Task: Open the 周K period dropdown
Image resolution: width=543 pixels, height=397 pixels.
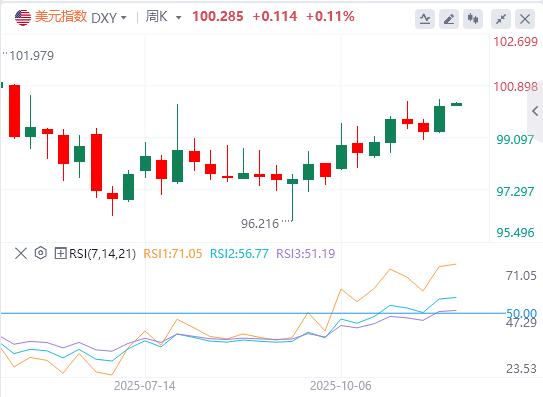Action: pyautogui.click(x=163, y=17)
